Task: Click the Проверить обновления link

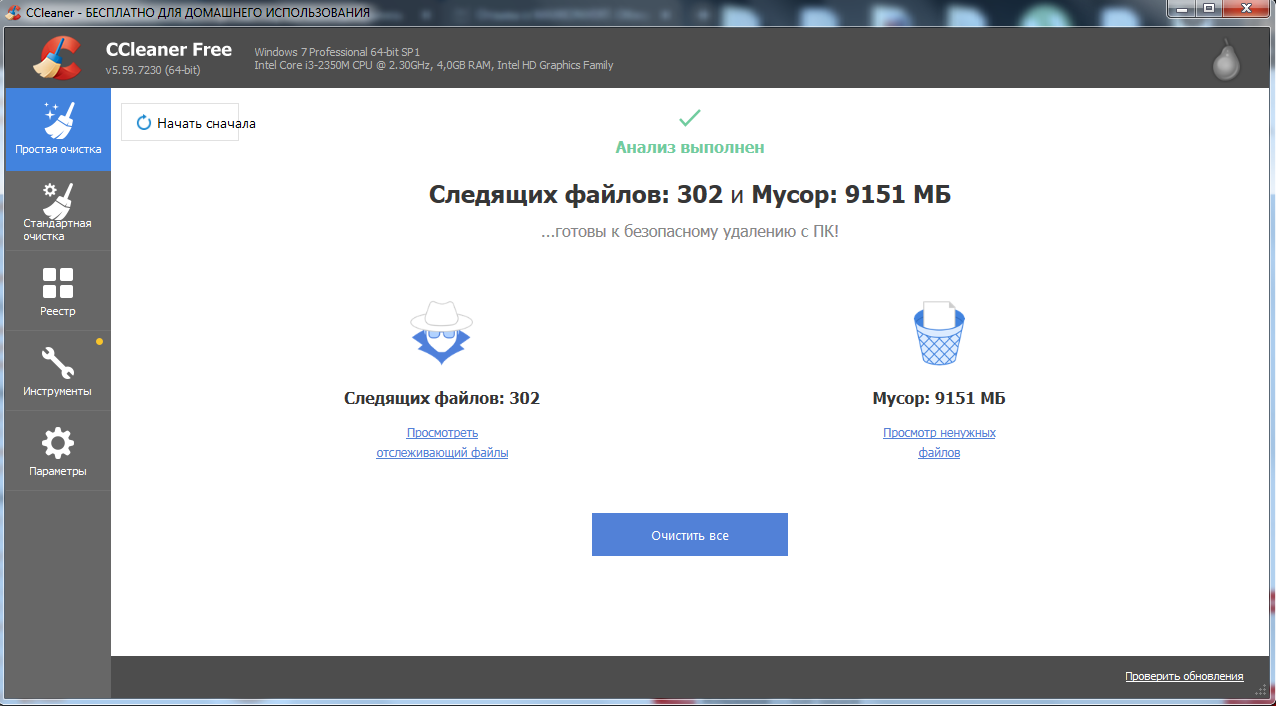Action: (1184, 676)
